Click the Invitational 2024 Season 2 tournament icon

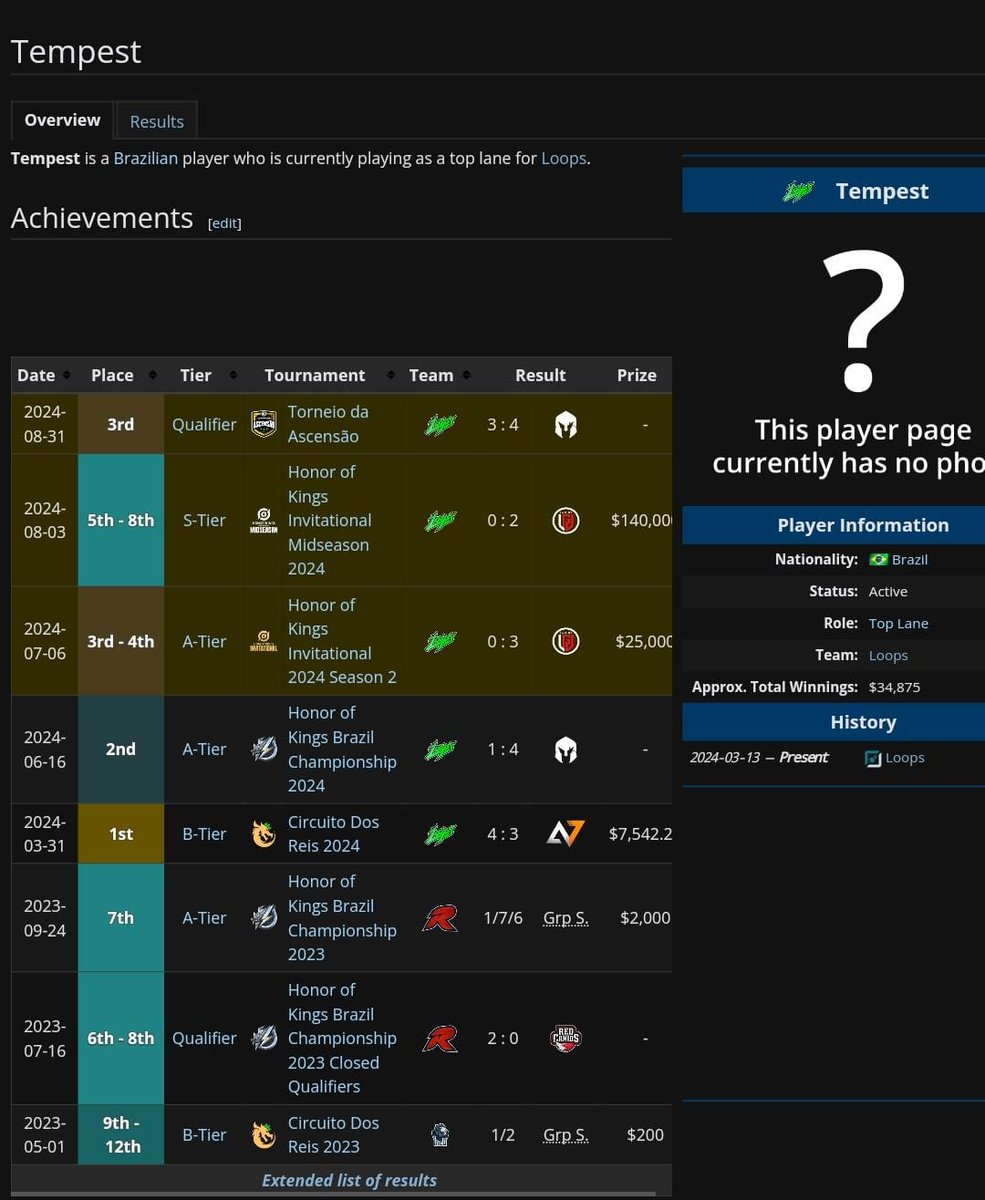[264, 641]
